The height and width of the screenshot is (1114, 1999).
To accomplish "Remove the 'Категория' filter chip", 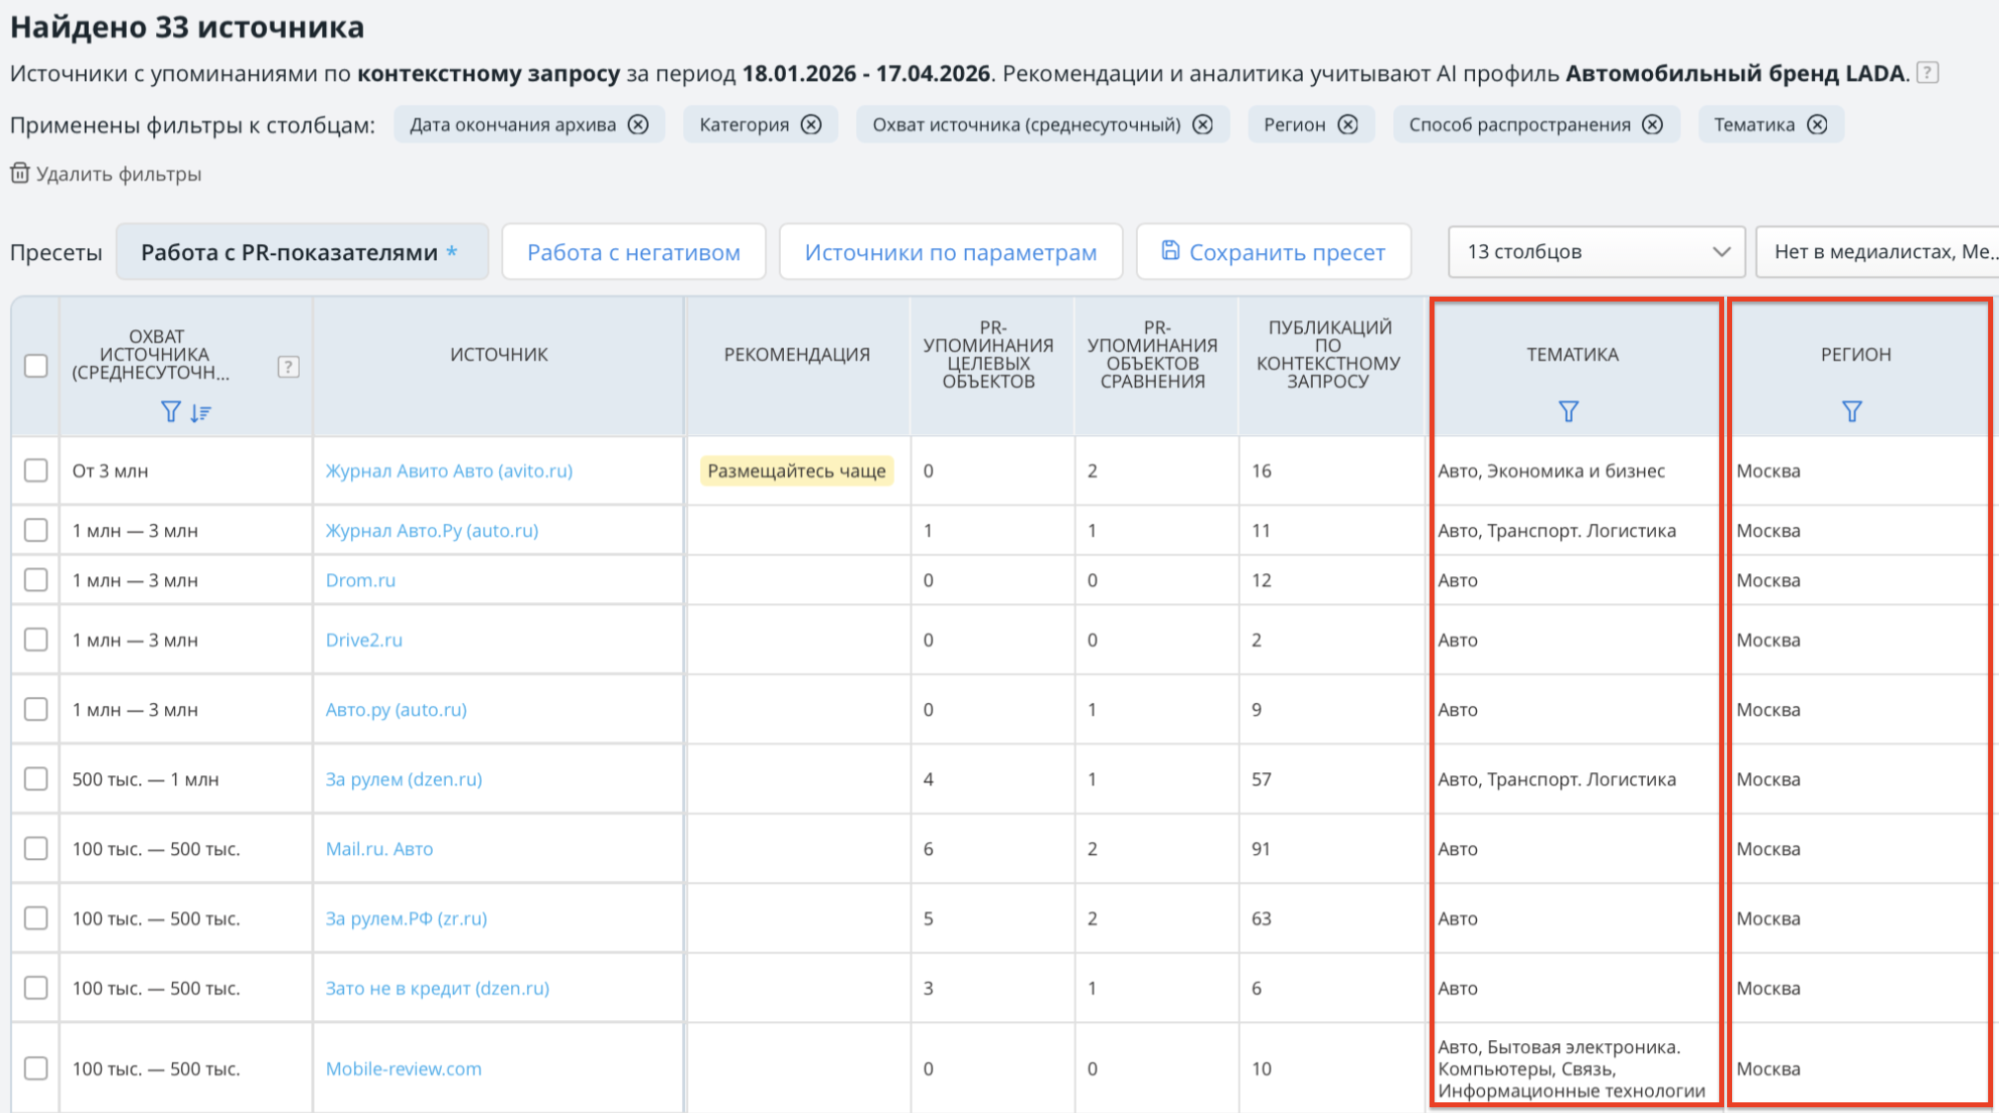I will click(x=811, y=125).
